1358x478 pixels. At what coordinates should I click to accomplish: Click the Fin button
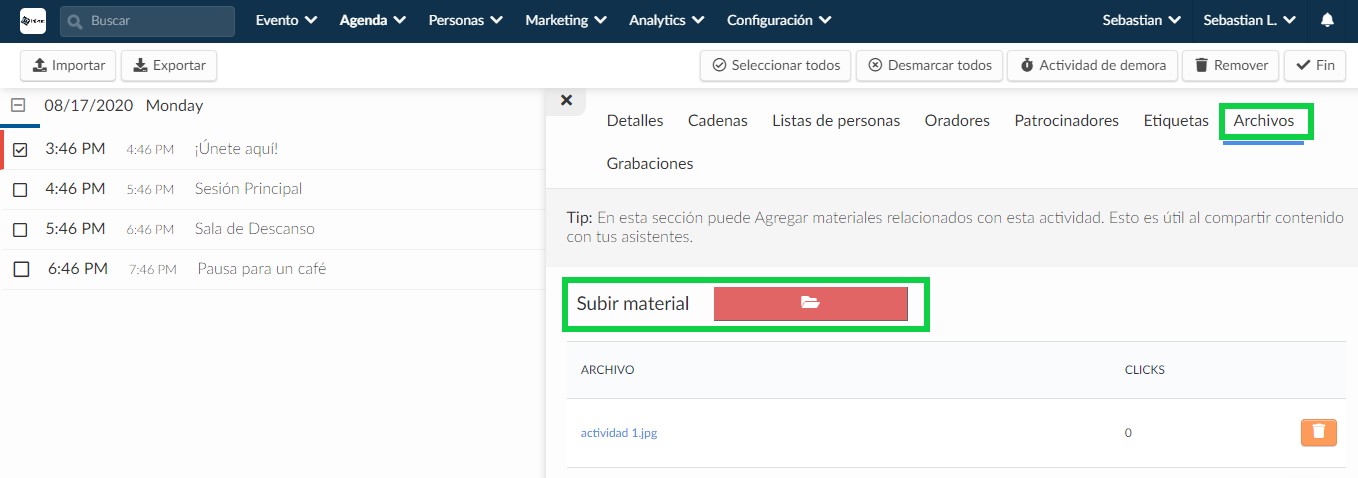[x=1315, y=65]
